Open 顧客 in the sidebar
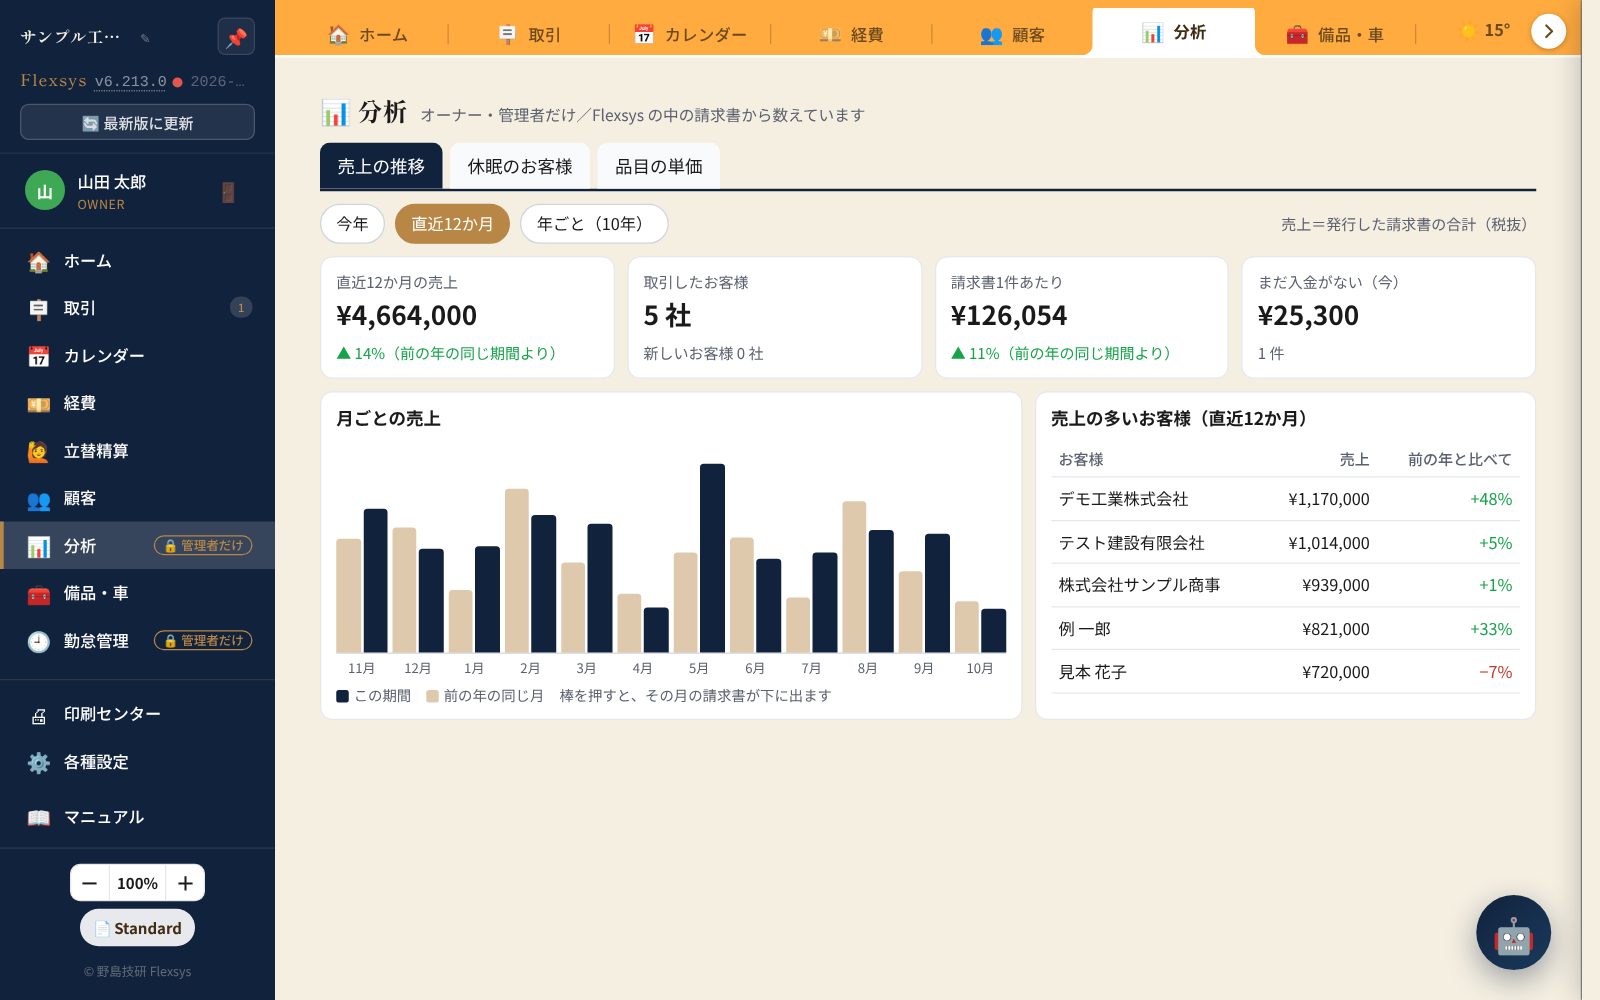This screenshot has width=1600, height=1000. [x=137, y=498]
